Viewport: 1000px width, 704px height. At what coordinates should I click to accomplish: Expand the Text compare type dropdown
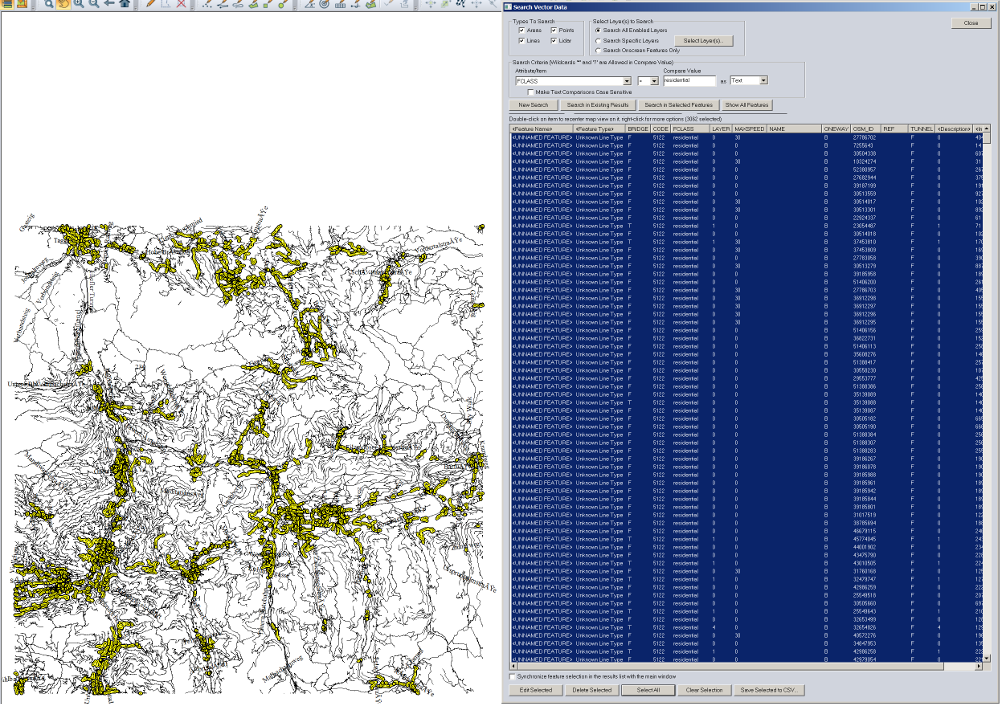[763, 81]
